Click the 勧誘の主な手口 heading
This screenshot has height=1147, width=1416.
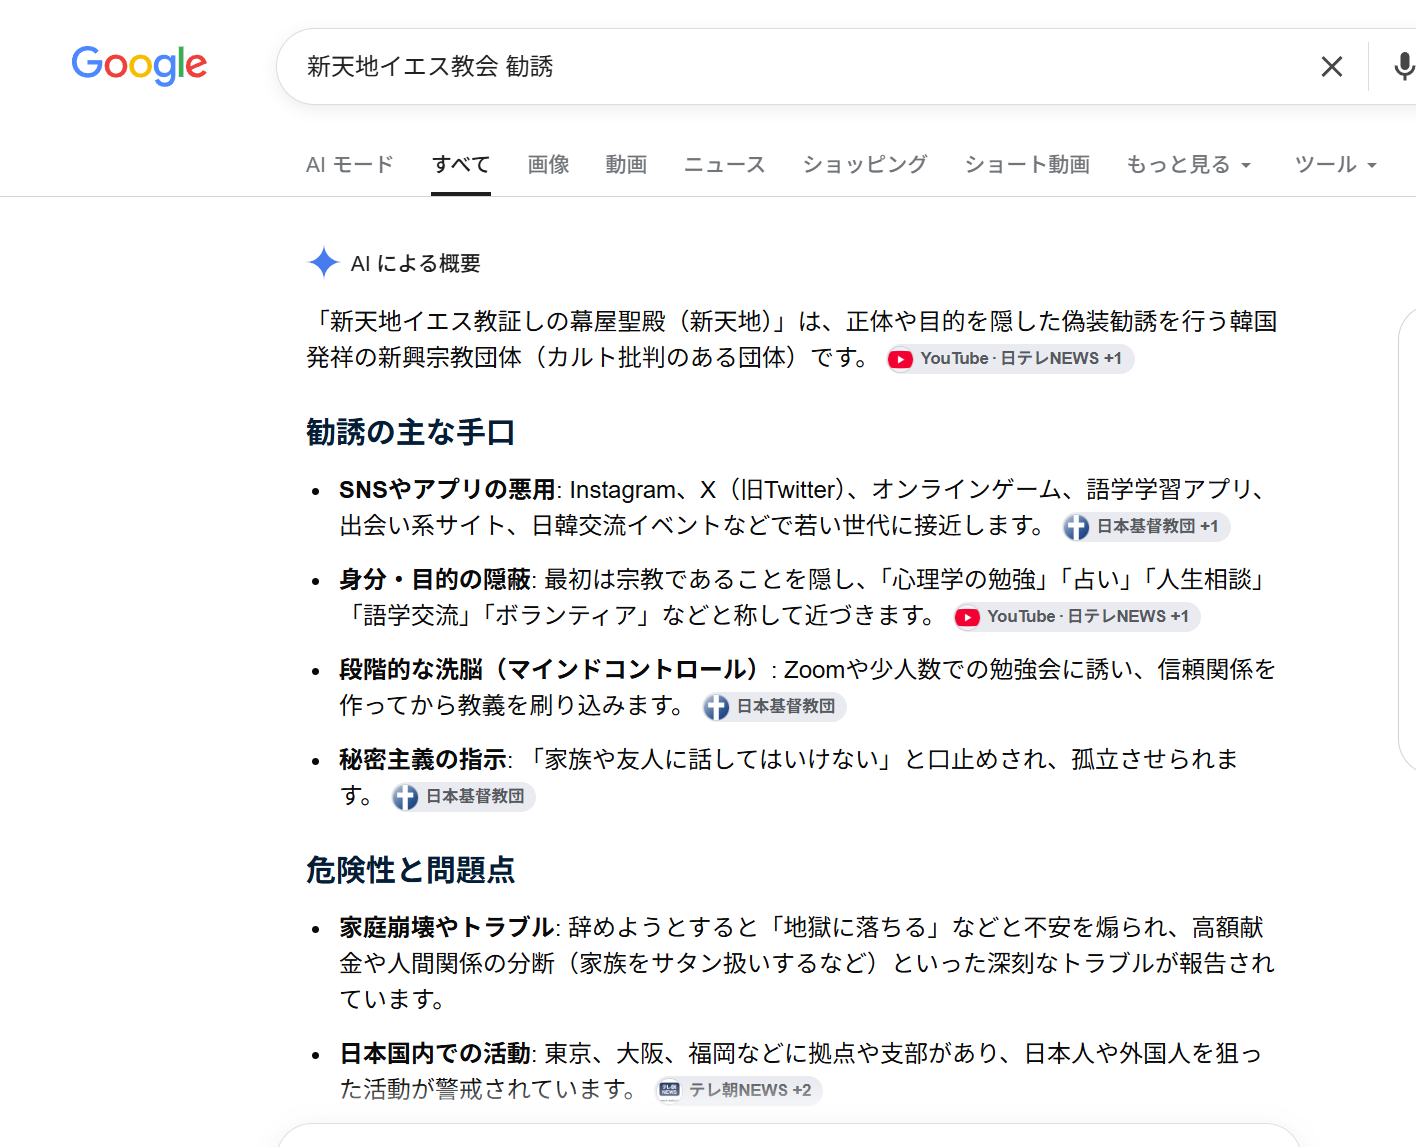point(410,433)
